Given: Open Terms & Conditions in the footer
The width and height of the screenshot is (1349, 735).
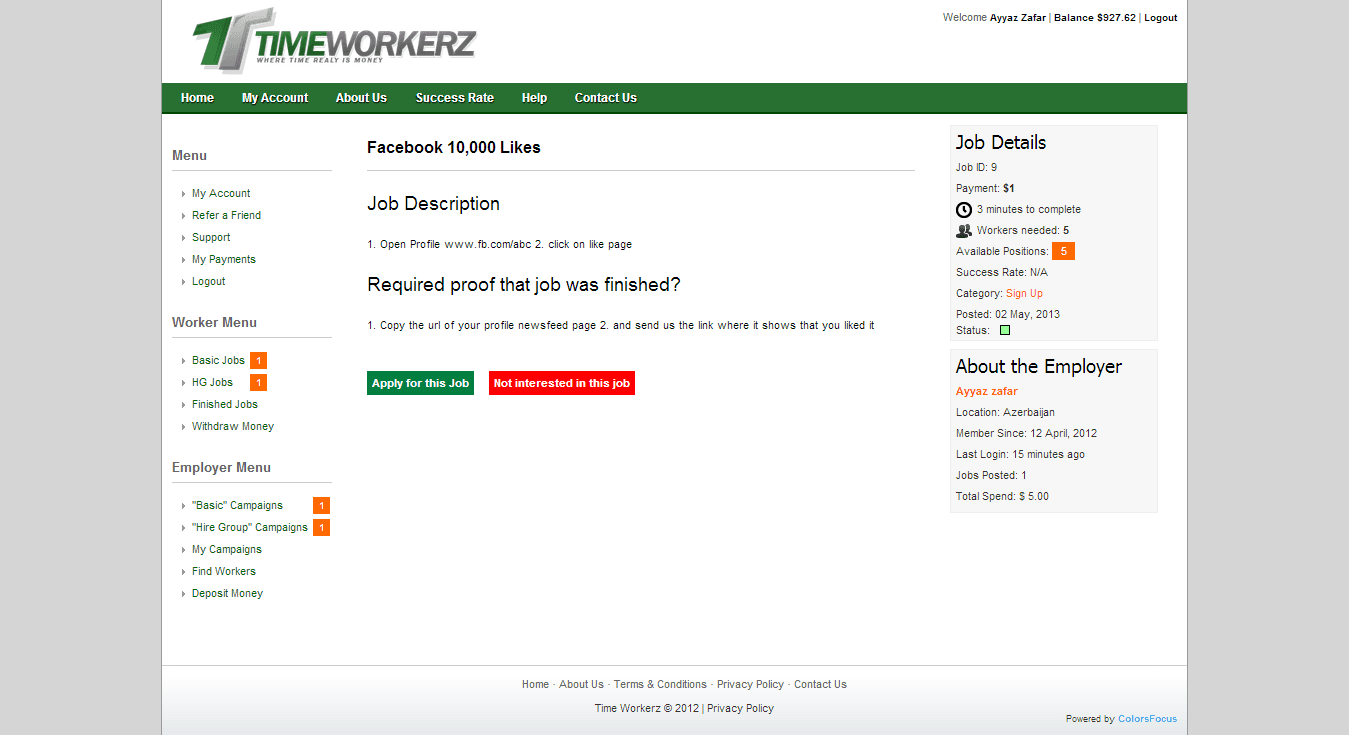Looking at the screenshot, I should (660, 685).
